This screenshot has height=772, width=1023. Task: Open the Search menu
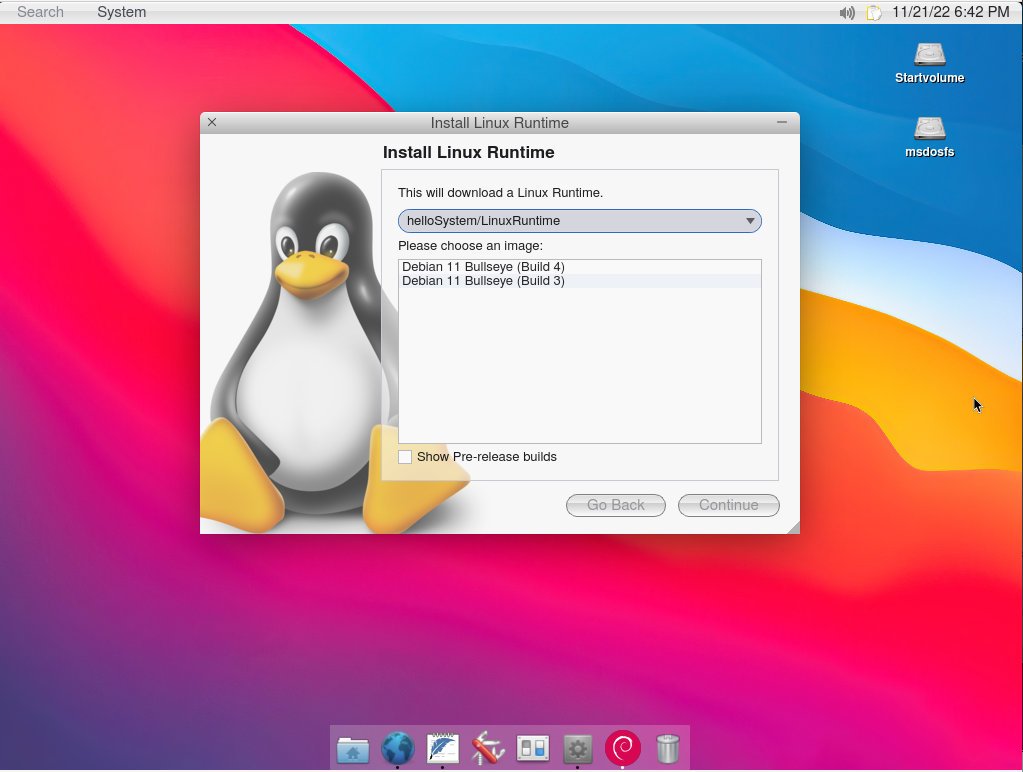coord(39,12)
